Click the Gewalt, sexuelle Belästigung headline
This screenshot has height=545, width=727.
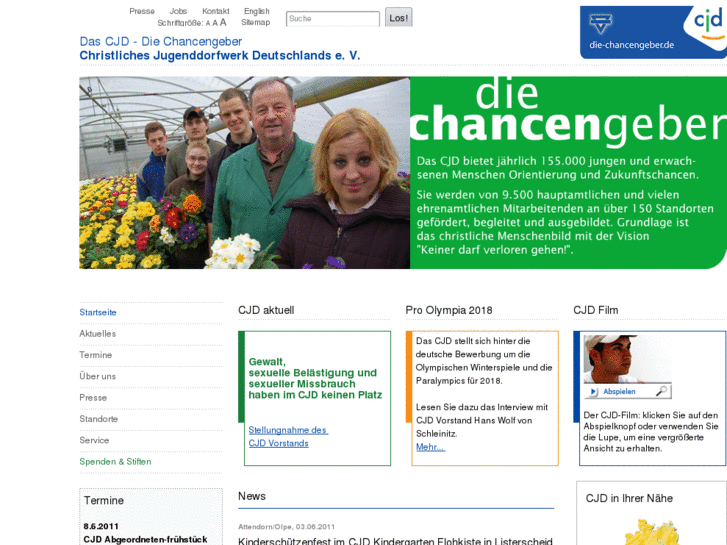click(315, 378)
